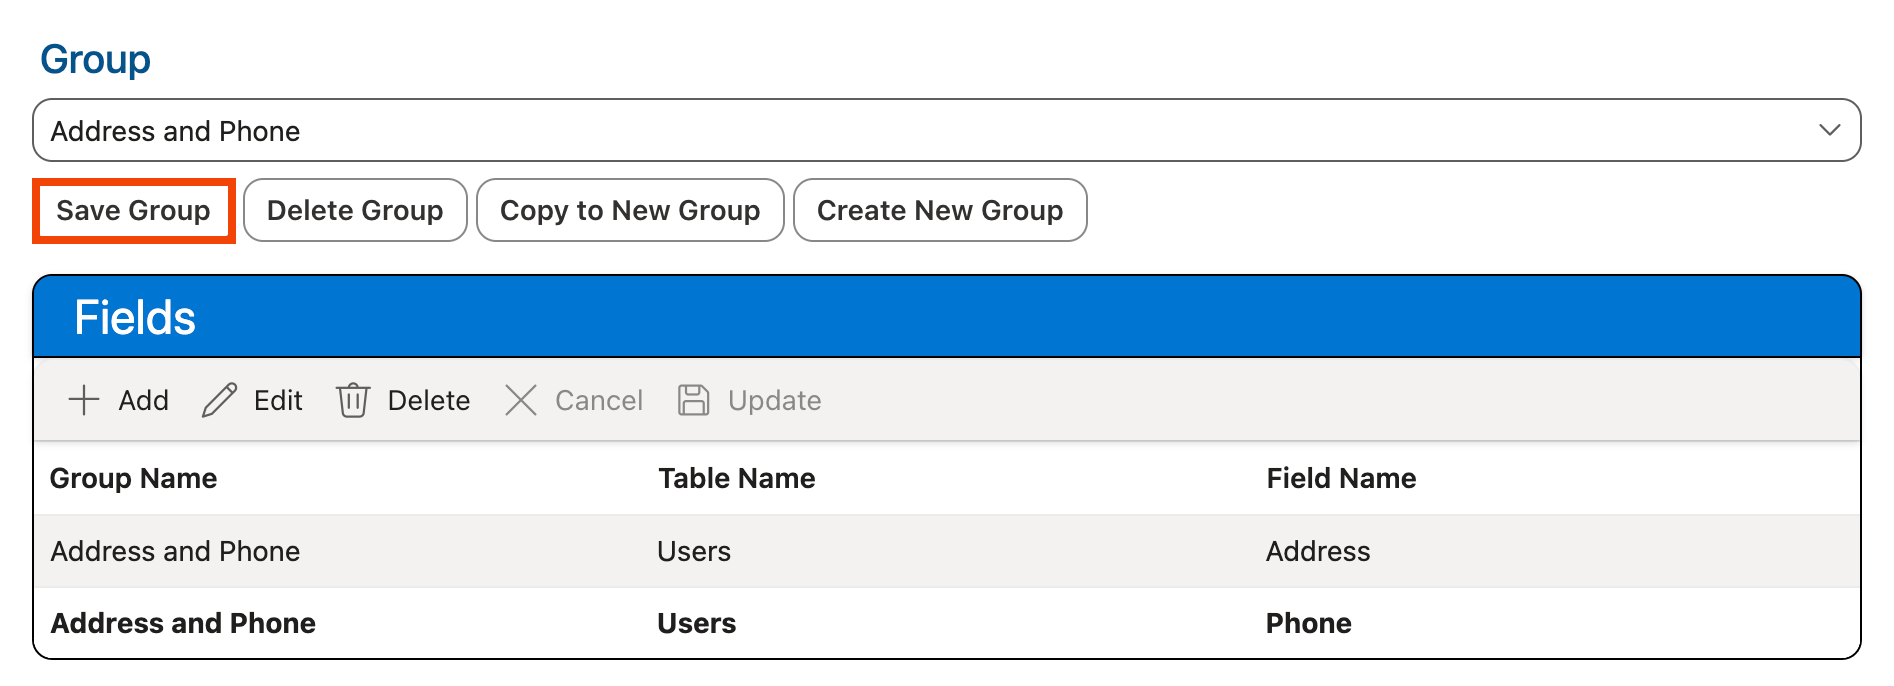Sort by the Group Name column header
The image size is (1894, 686).
[x=134, y=478]
